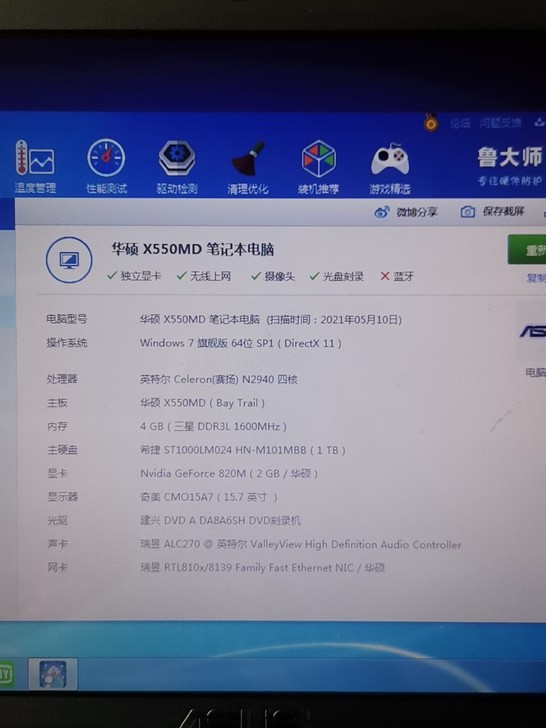Click the 显示器 label
Screen dimensions: 546x728
coord(62,497)
